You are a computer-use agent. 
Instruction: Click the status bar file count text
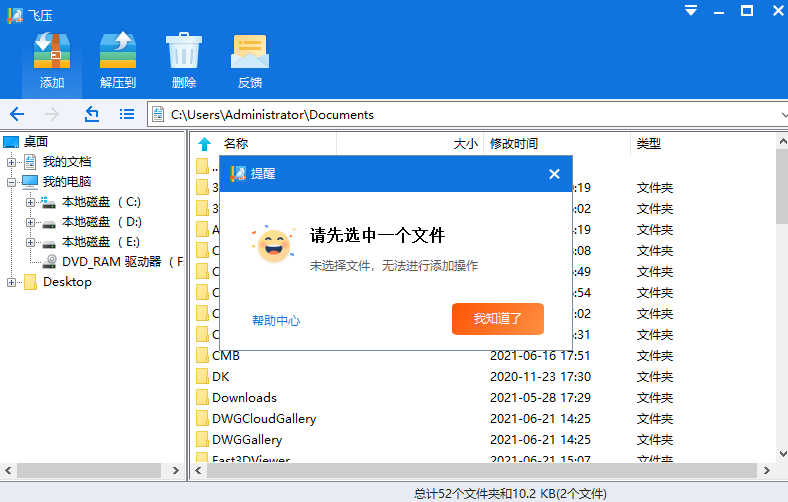[x=510, y=494]
